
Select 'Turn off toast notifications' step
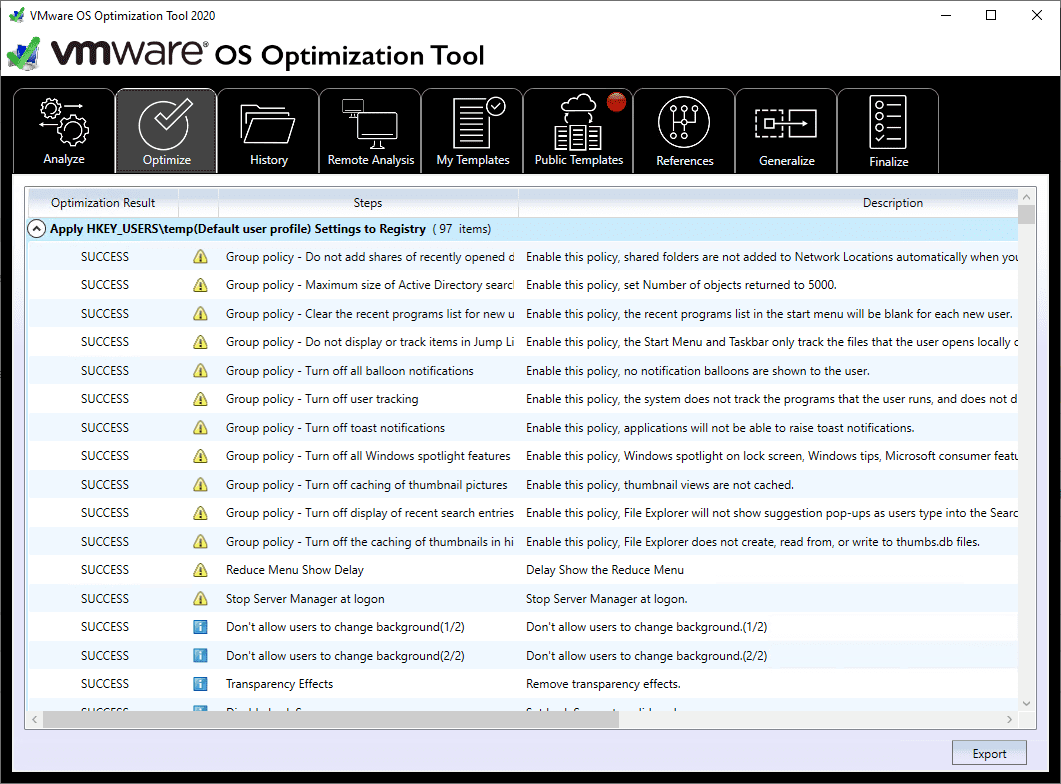[x=336, y=428]
